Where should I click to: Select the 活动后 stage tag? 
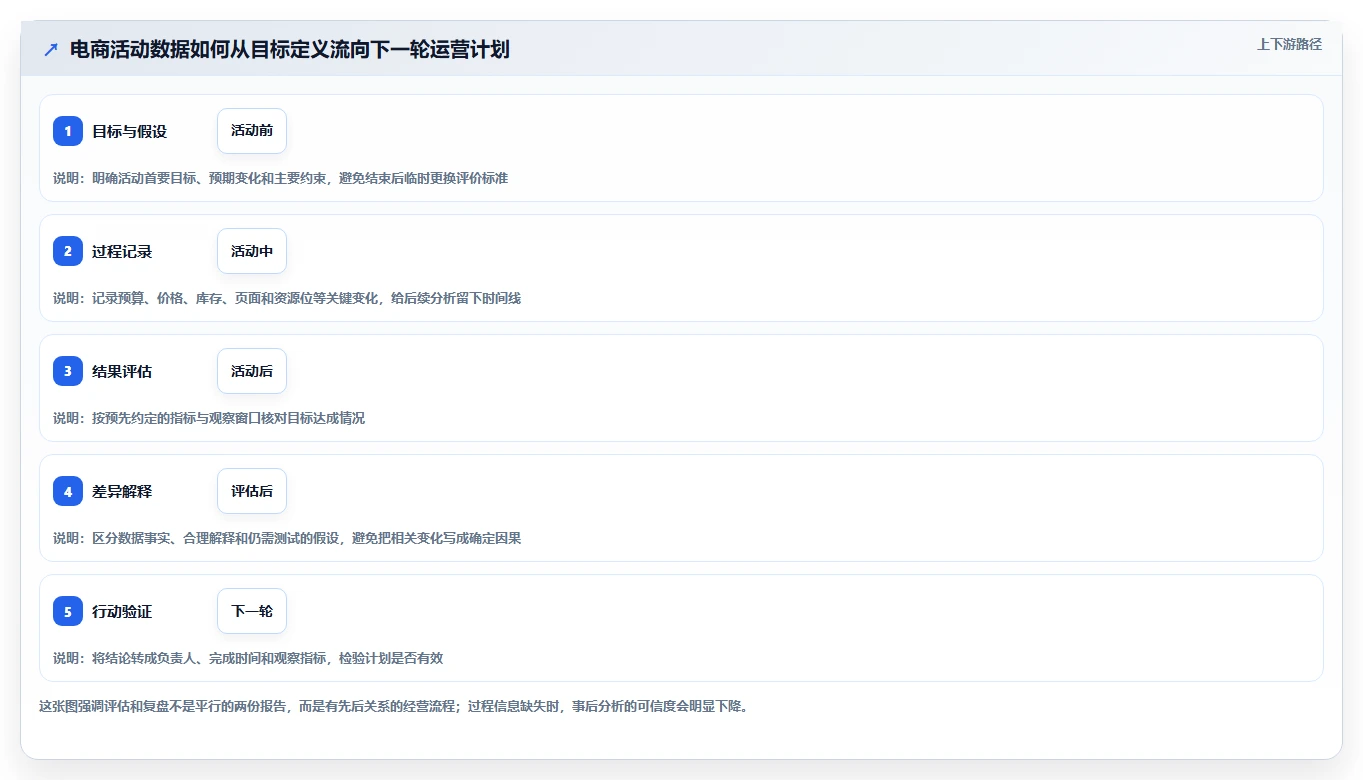click(252, 371)
